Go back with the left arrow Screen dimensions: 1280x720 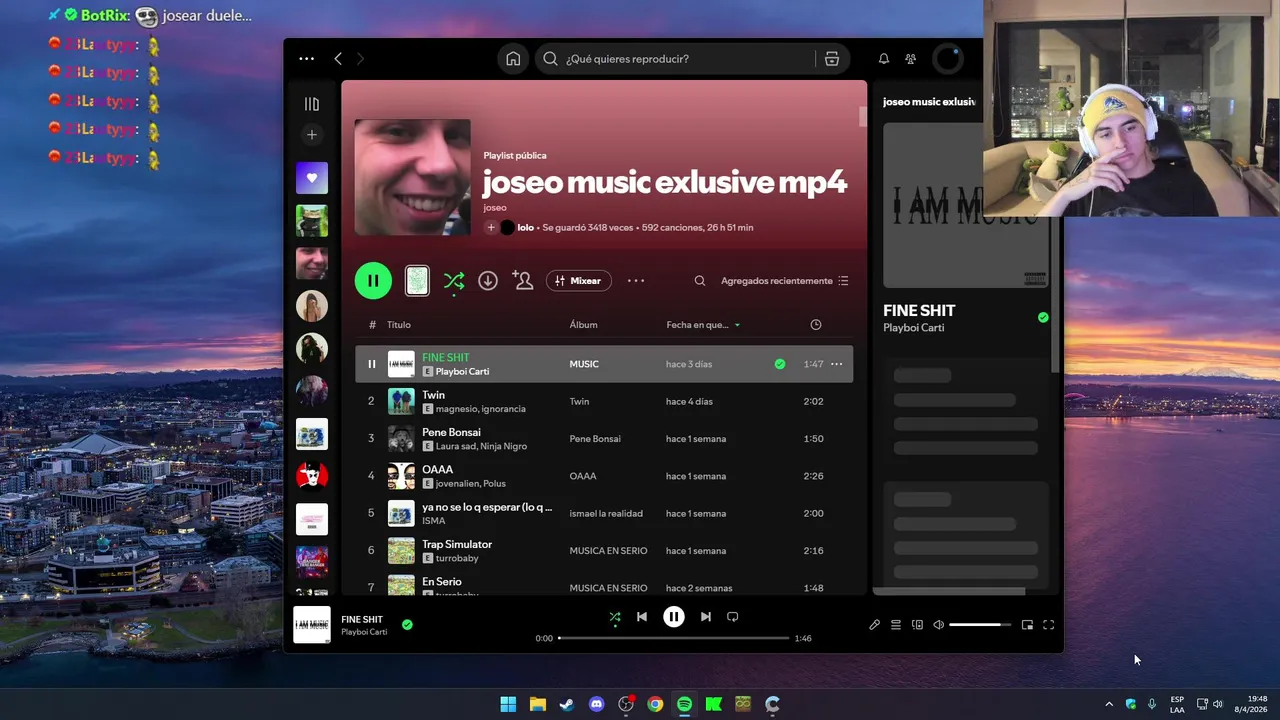[x=338, y=59]
